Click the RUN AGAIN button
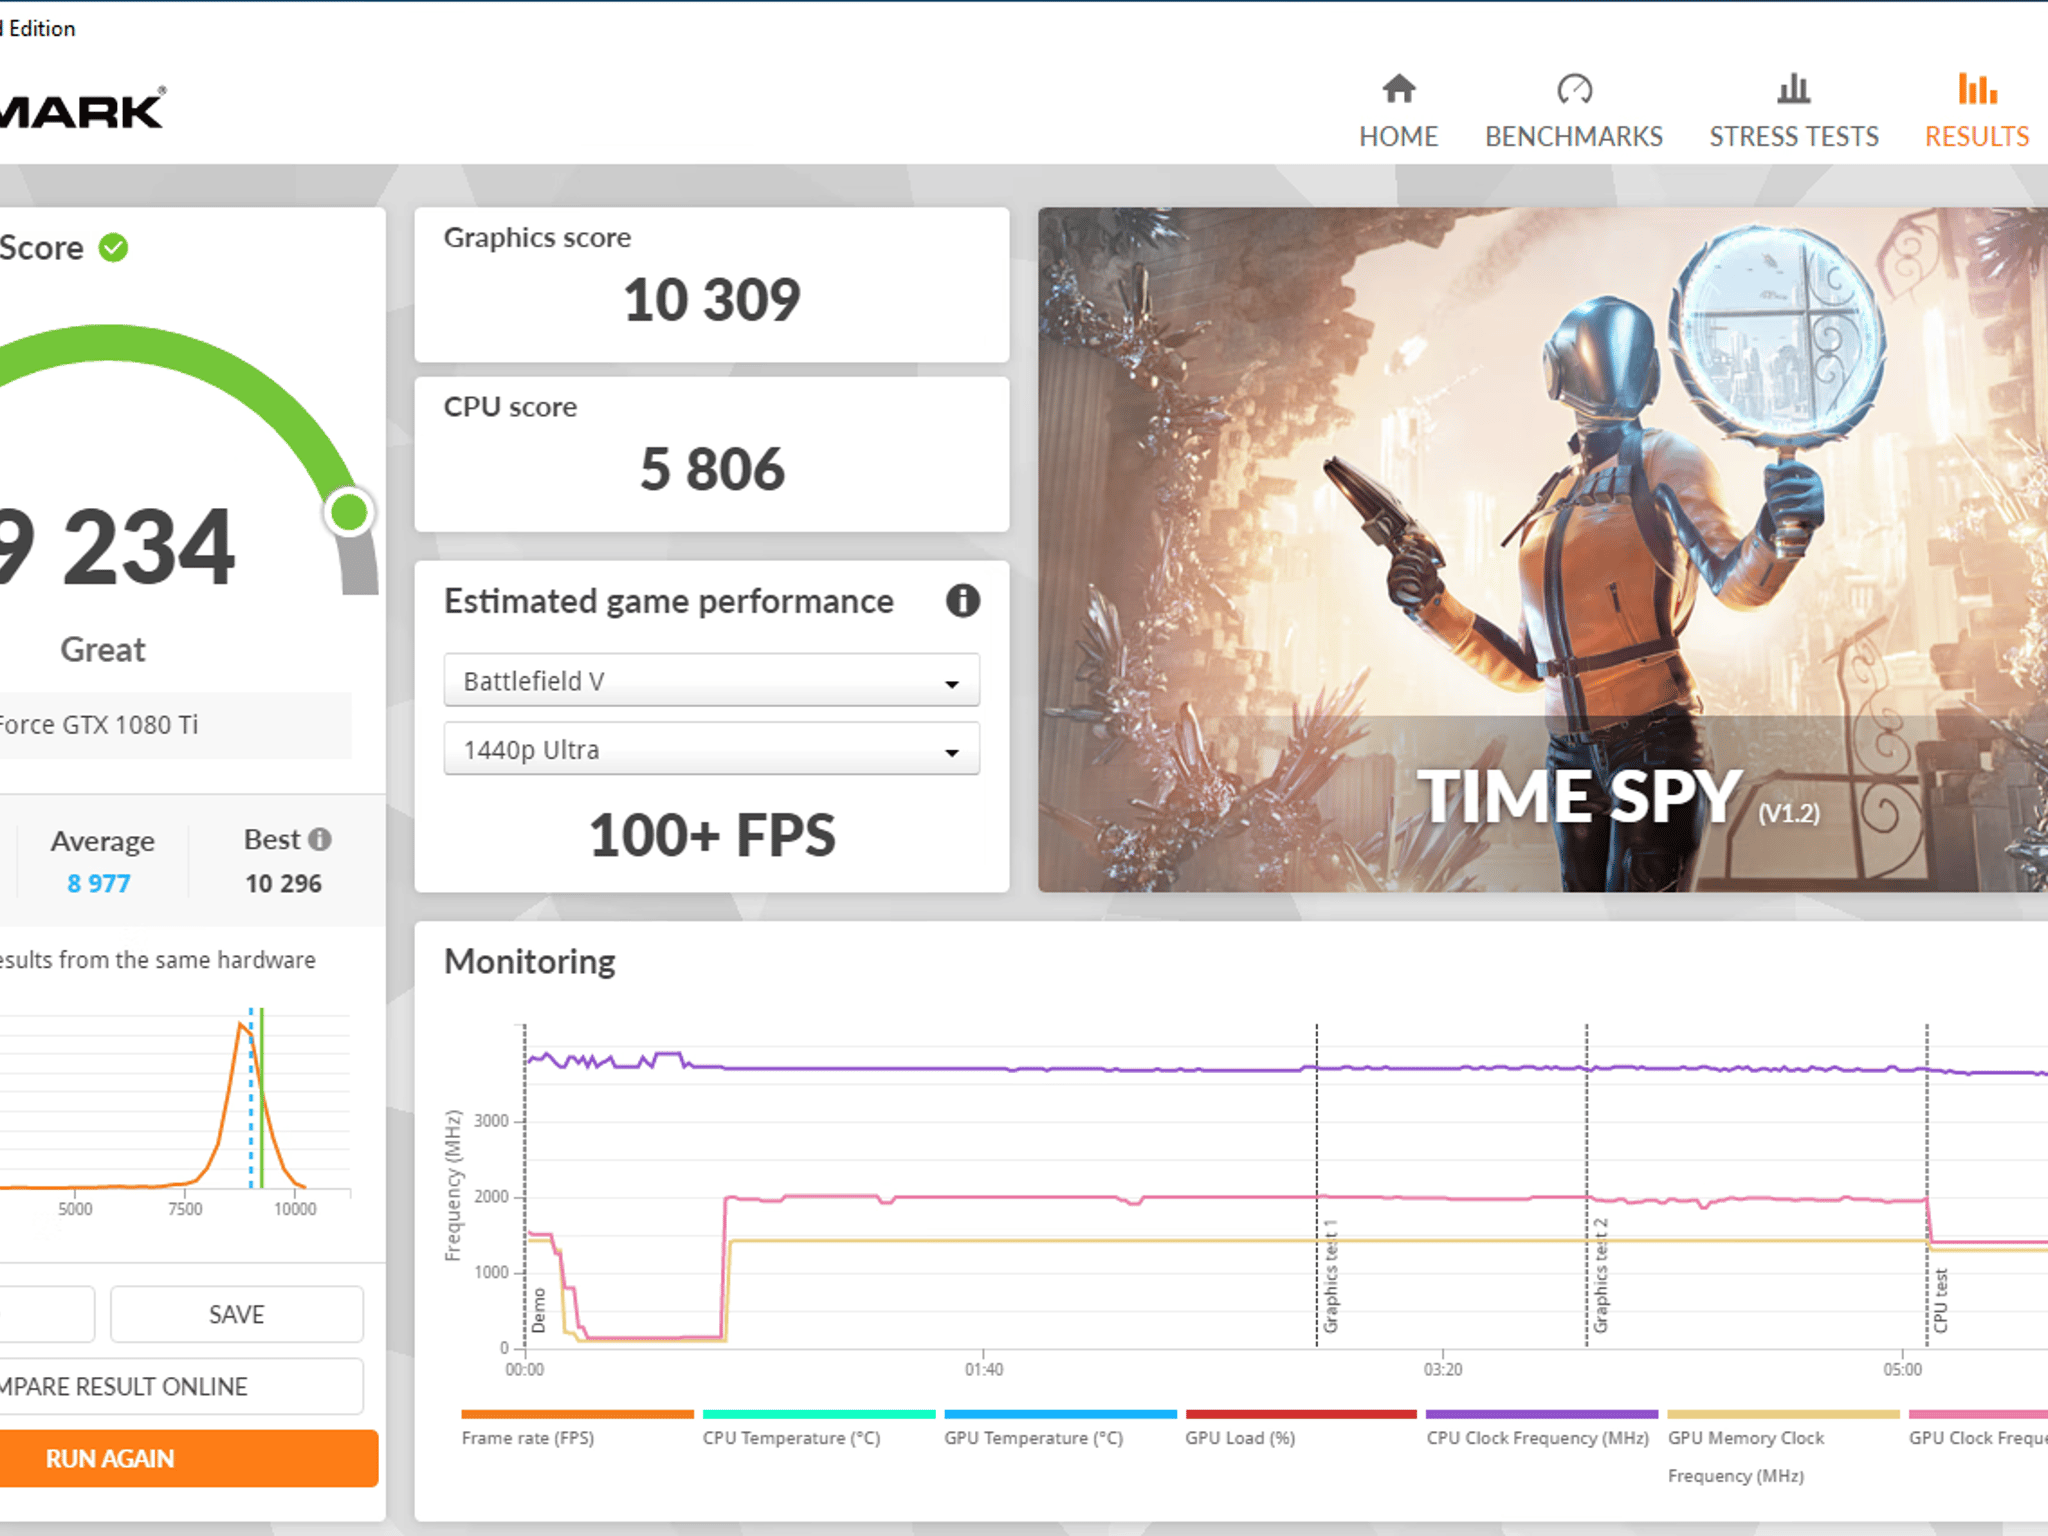This screenshot has height=1536, width=2048. point(189,1458)
